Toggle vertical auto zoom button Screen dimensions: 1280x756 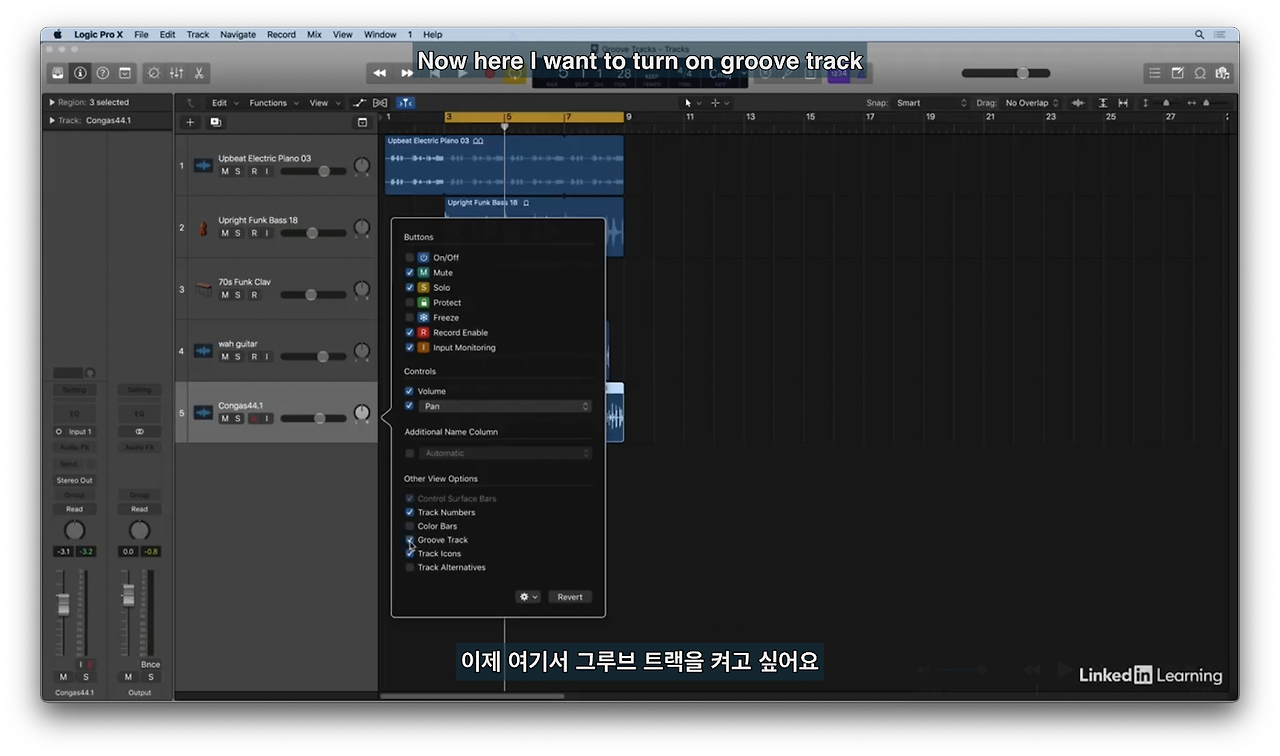point(1103,103)
